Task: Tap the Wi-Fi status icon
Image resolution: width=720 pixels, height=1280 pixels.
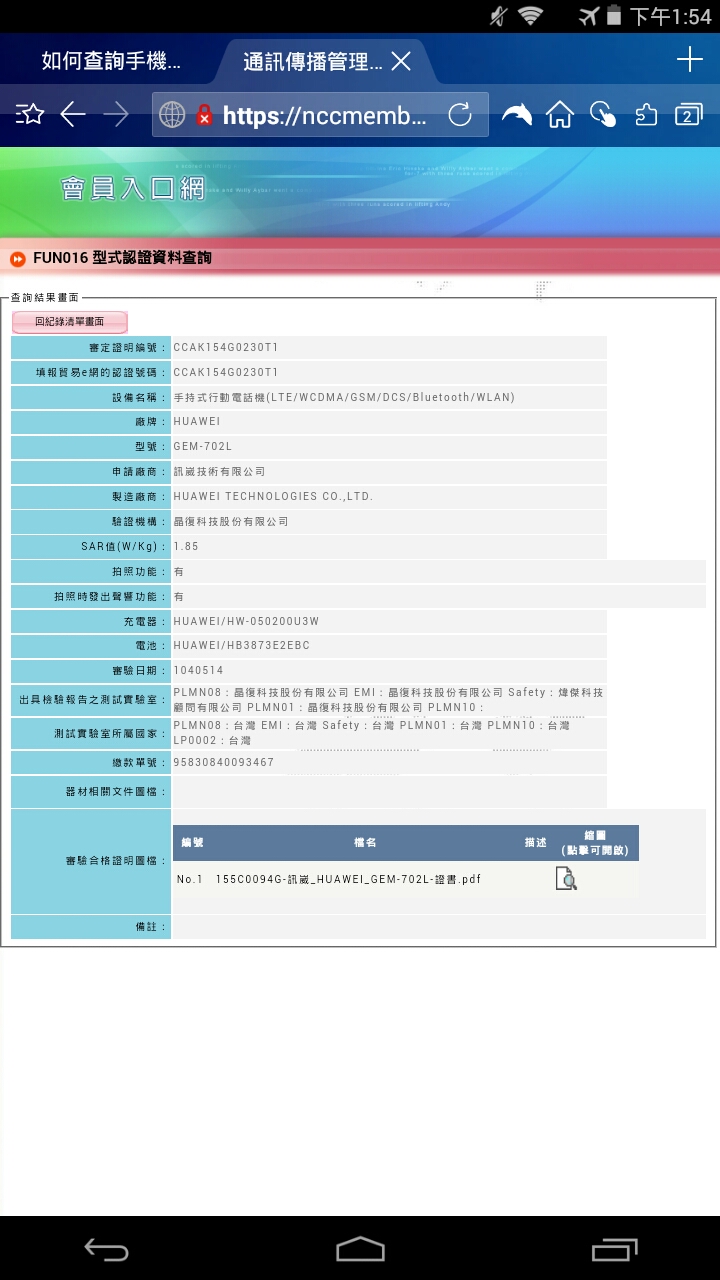Action: pos(530,16)
